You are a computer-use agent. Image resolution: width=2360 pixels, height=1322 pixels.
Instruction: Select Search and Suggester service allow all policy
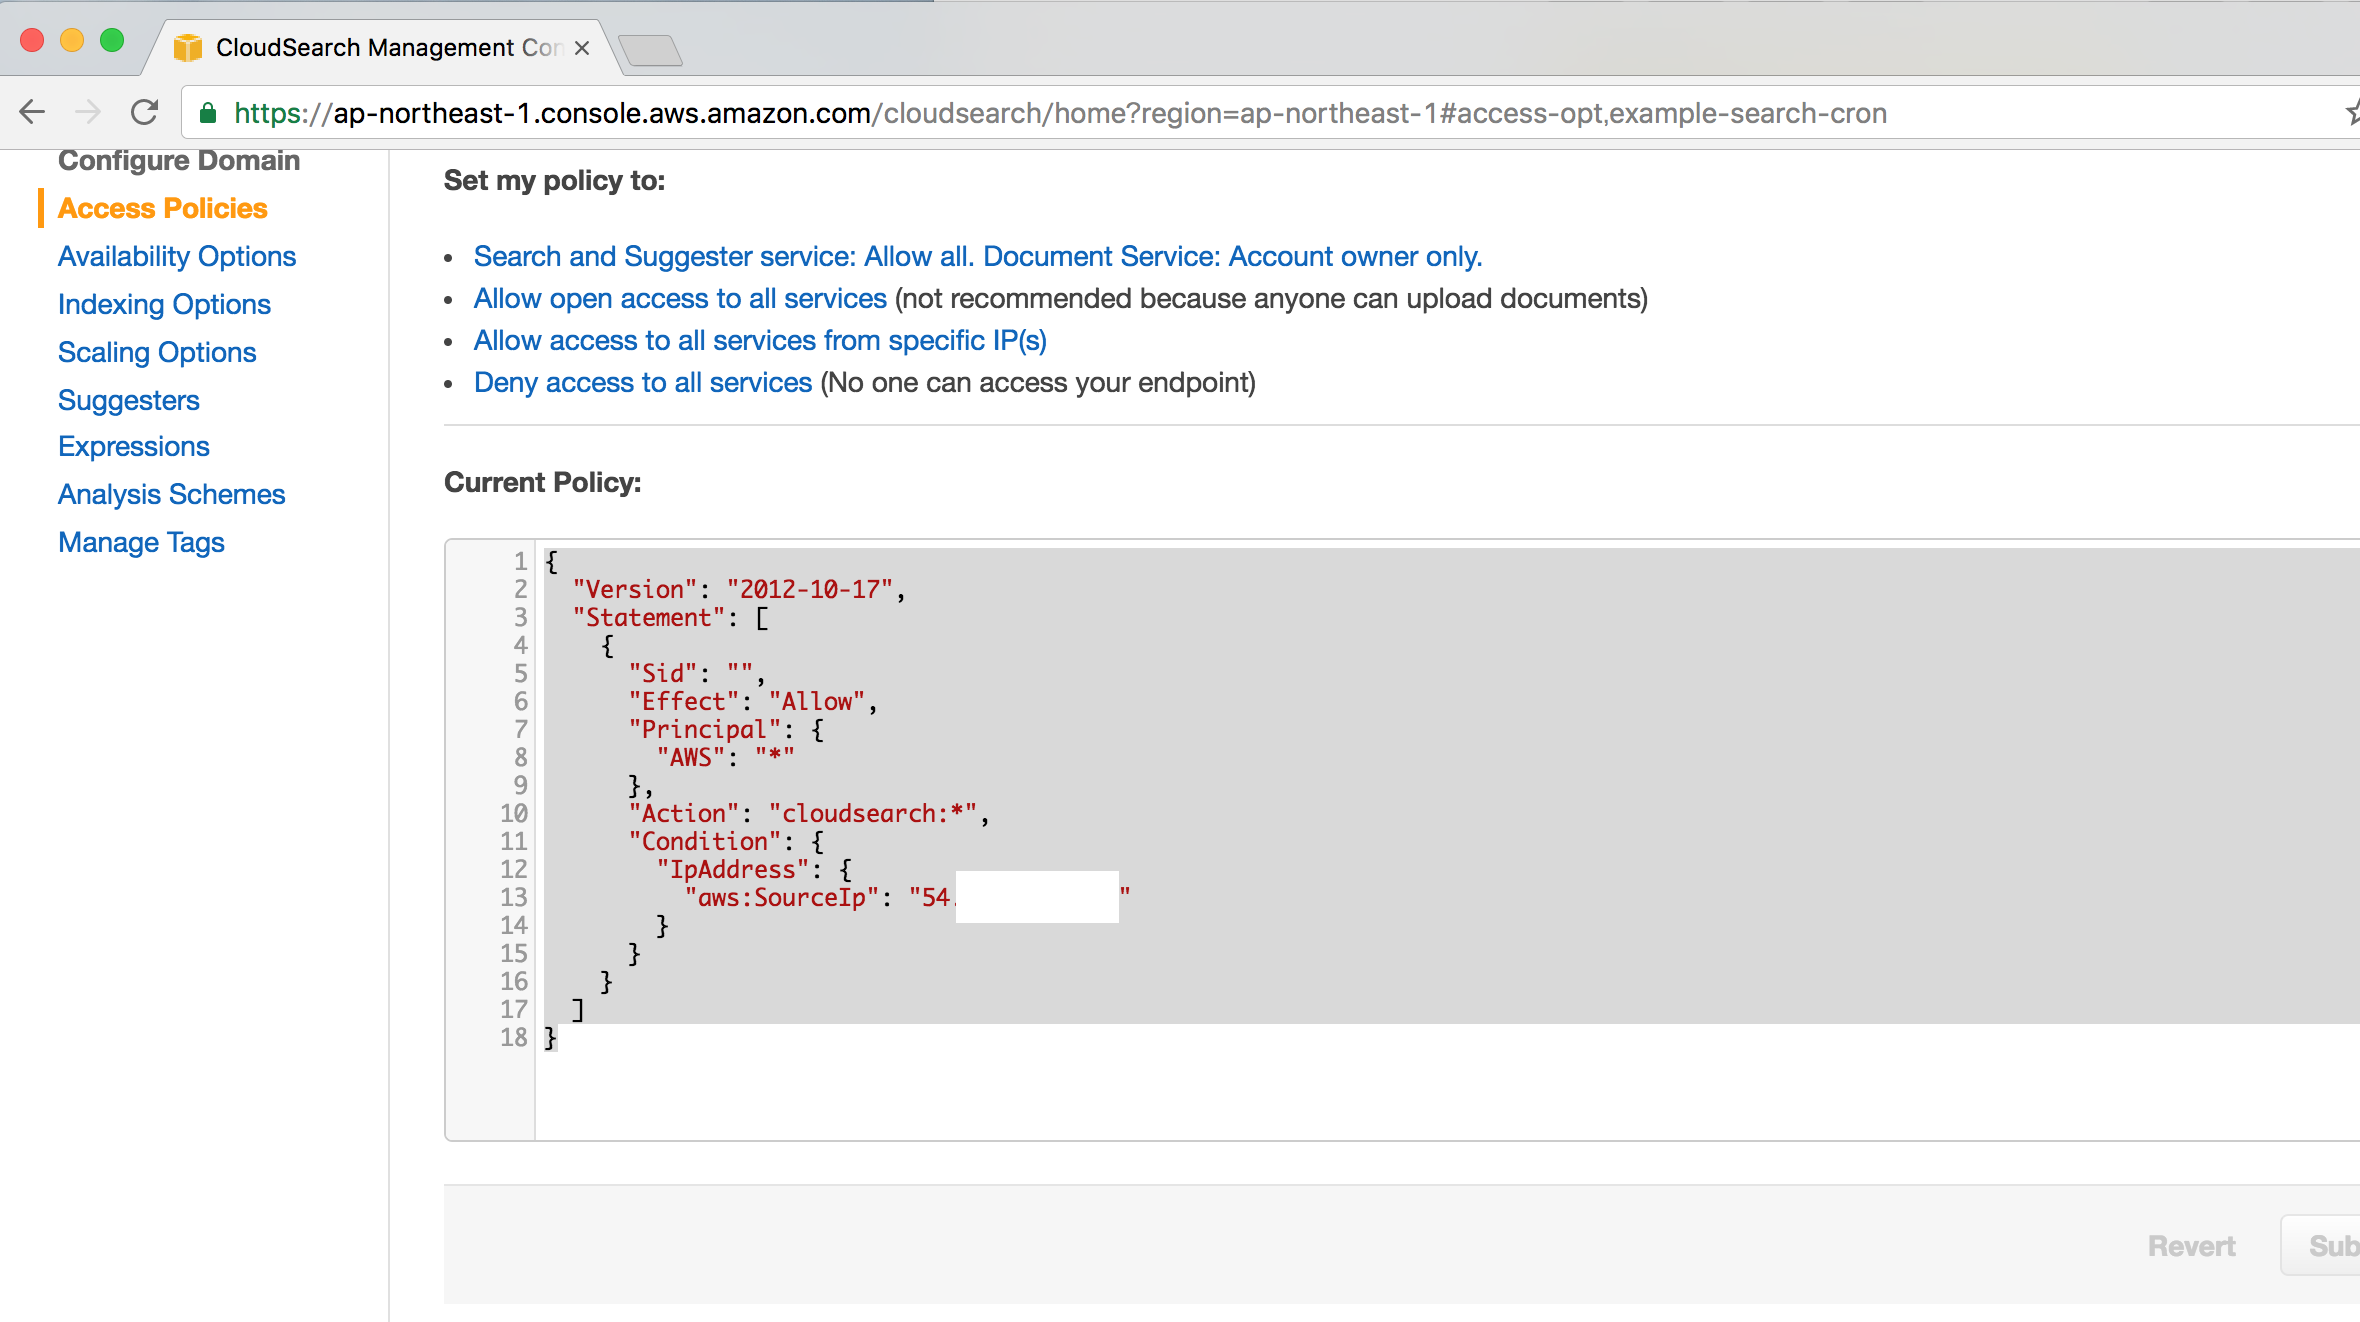pyautogui.click(x=976, y=256)
